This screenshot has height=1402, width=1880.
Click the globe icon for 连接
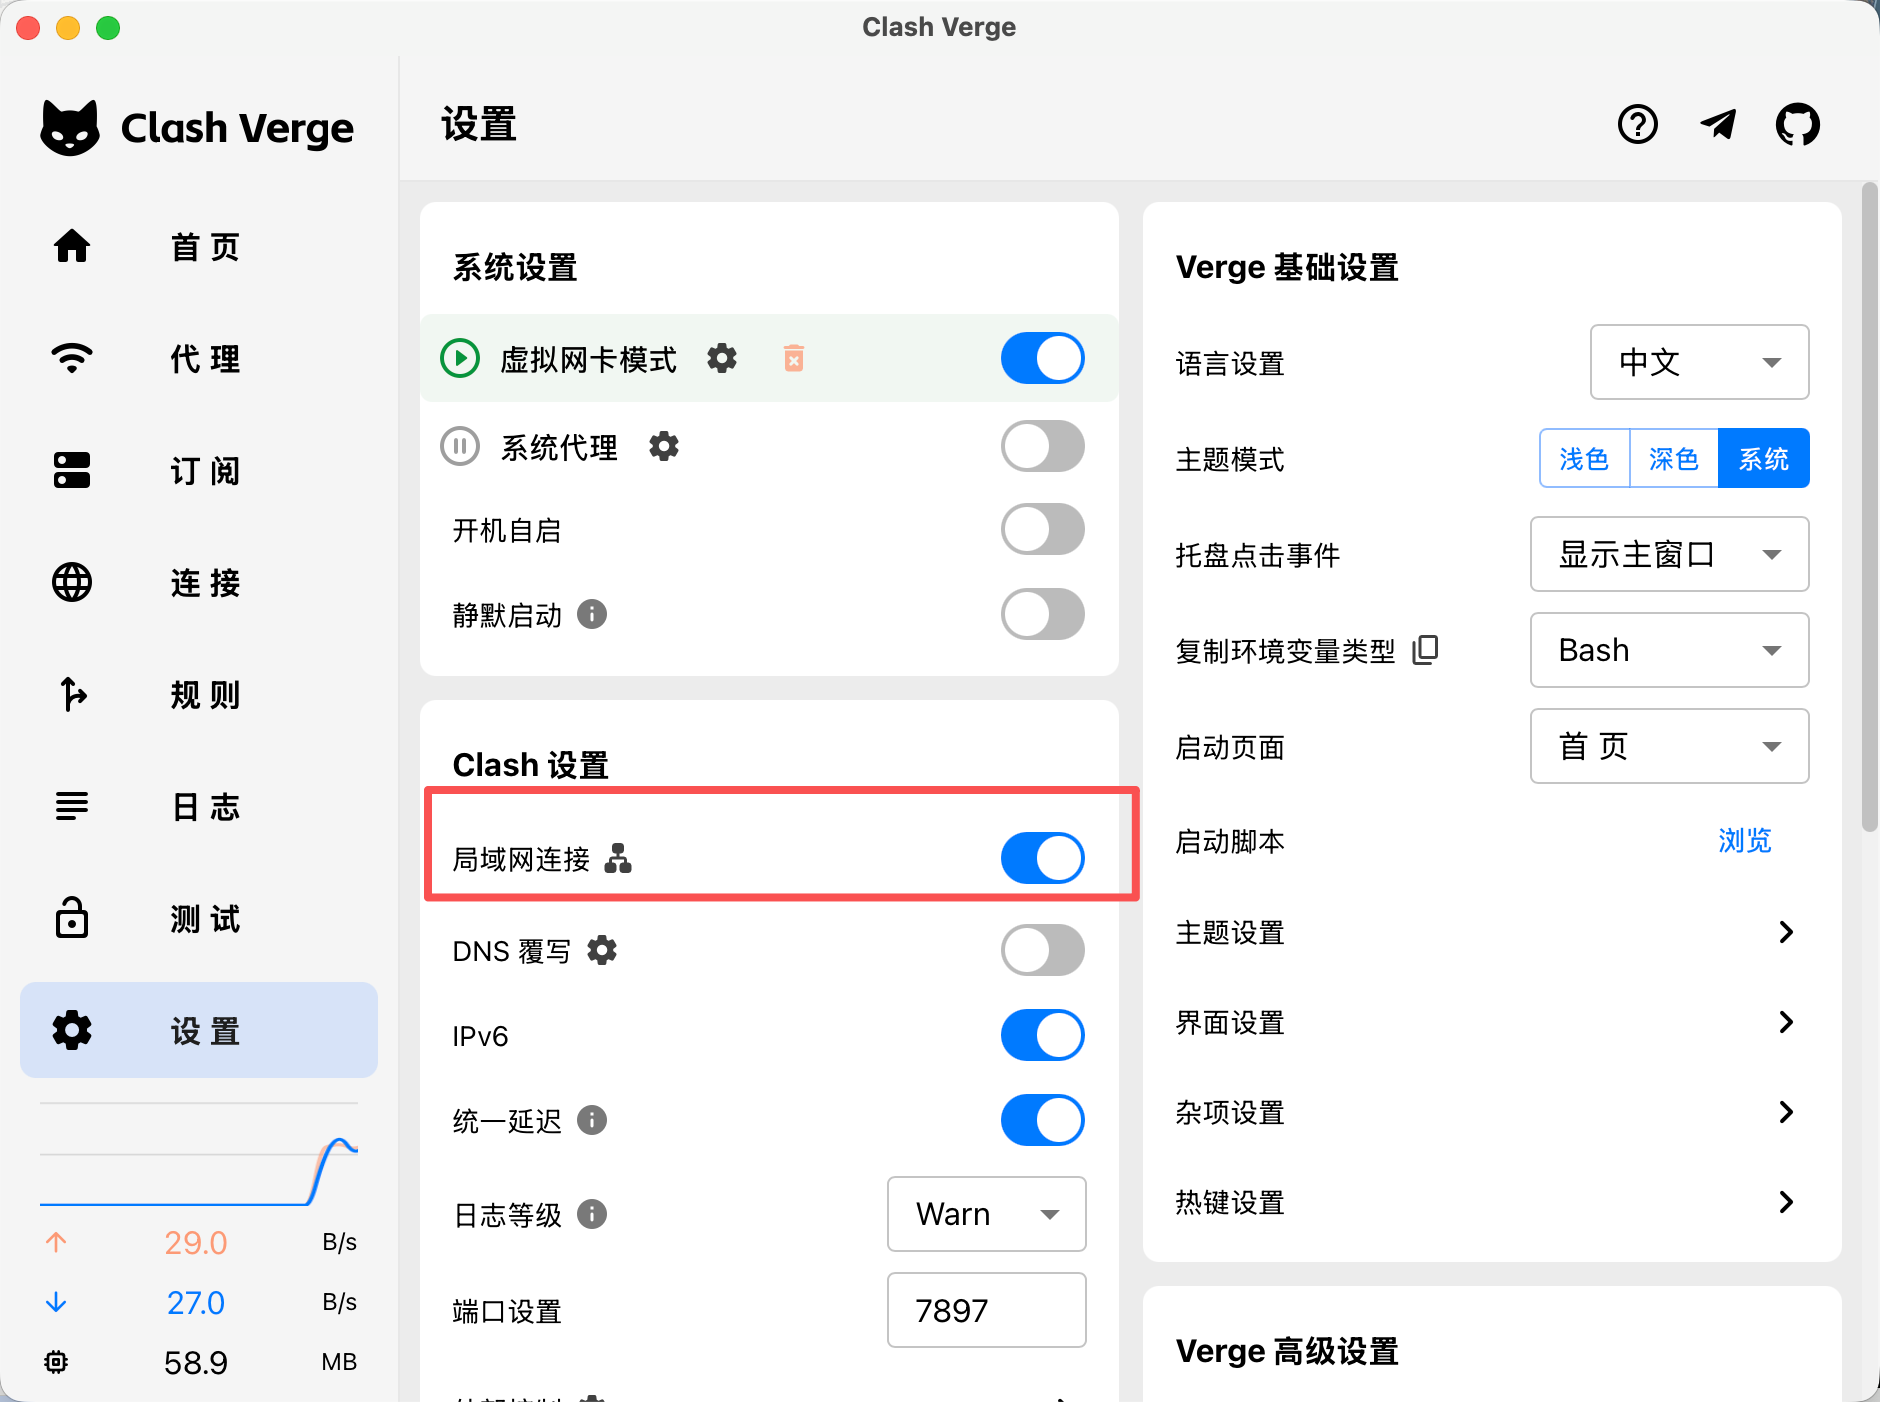pos(72,582)
